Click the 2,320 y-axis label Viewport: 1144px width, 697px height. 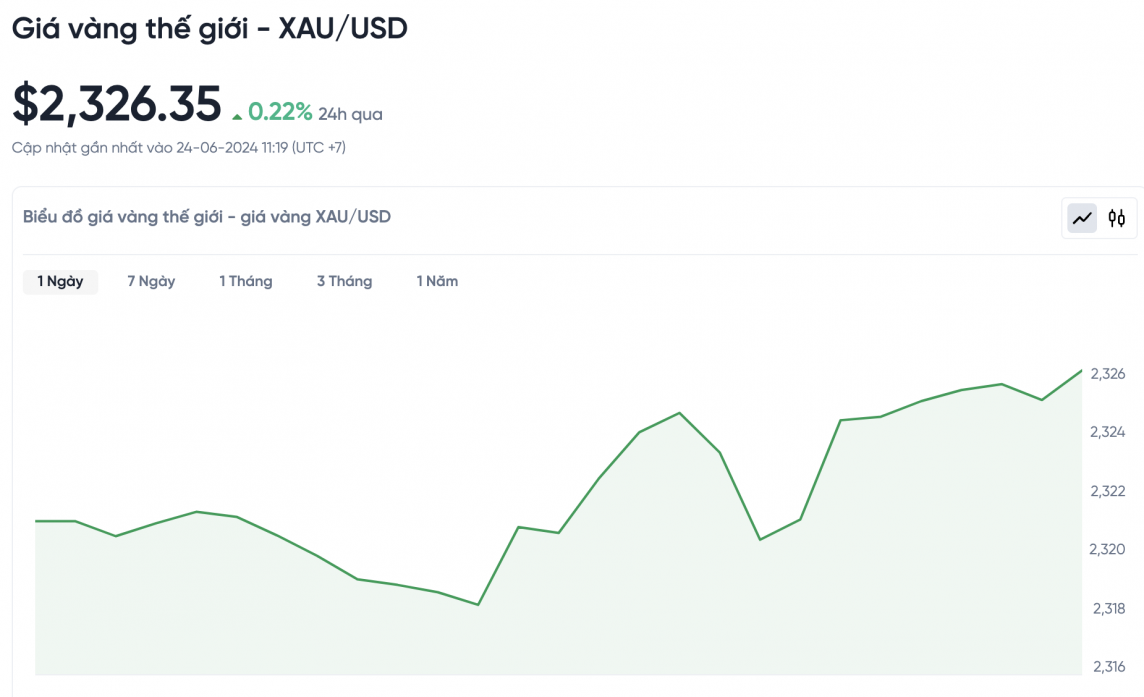1107,549
